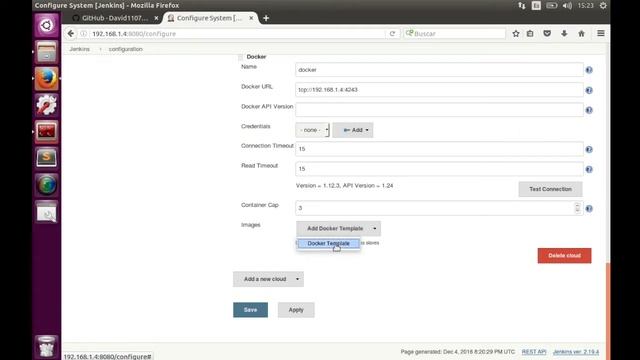640x360 pixels.
Task: Go back with the browser back arrow
Action: (71, 33)
